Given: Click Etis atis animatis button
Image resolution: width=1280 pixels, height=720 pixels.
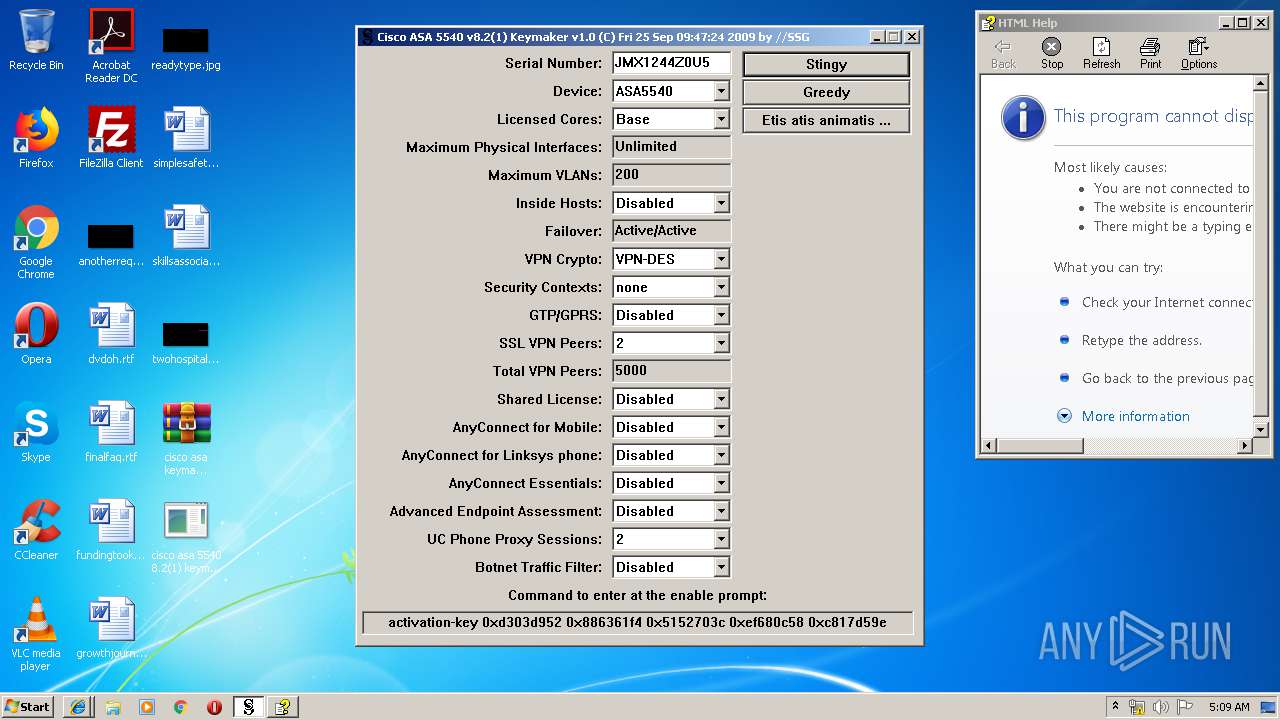Looking at the screenshot, I should coord(826,120).
